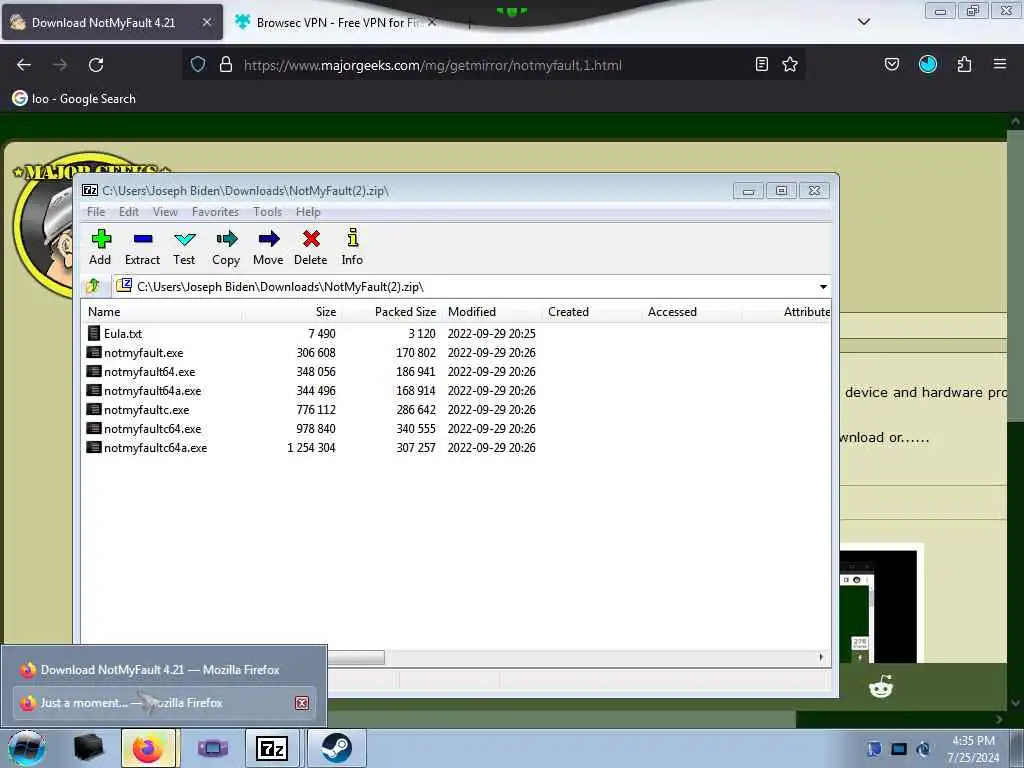Expand the 7-Zip address path dropdown
Image resolution: width=1024 pixels, height=768 pixels.
click(823, 287)
